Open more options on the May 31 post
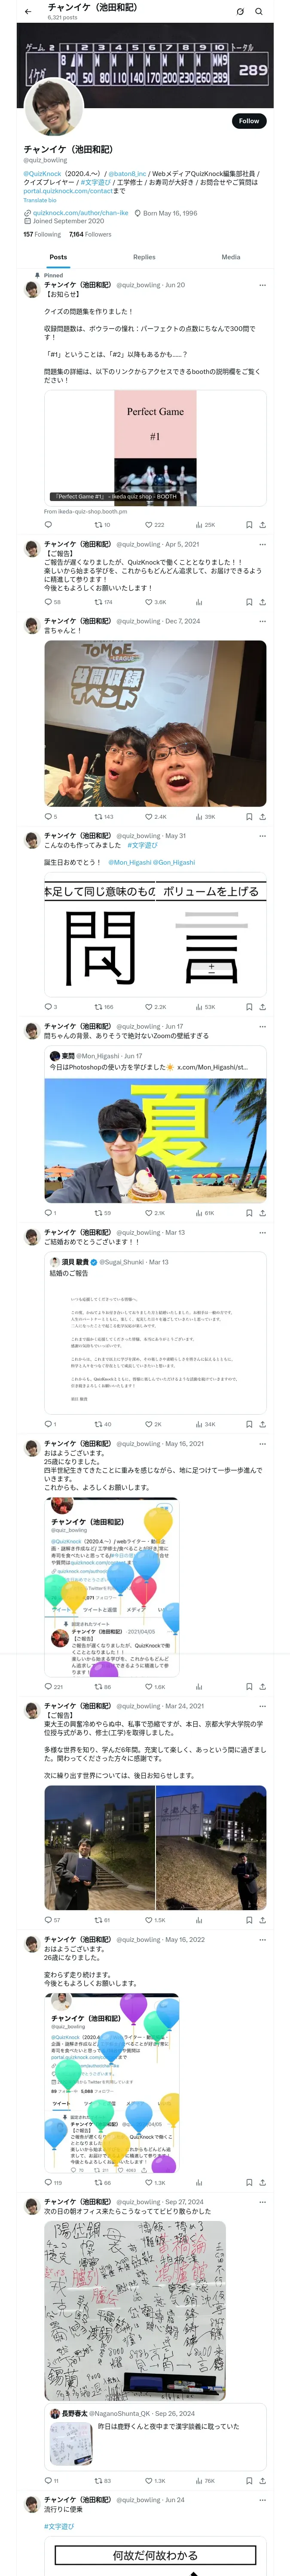The height and width of the screenshot is (2576, 290). pyautogui.click(x=263, y=835)
